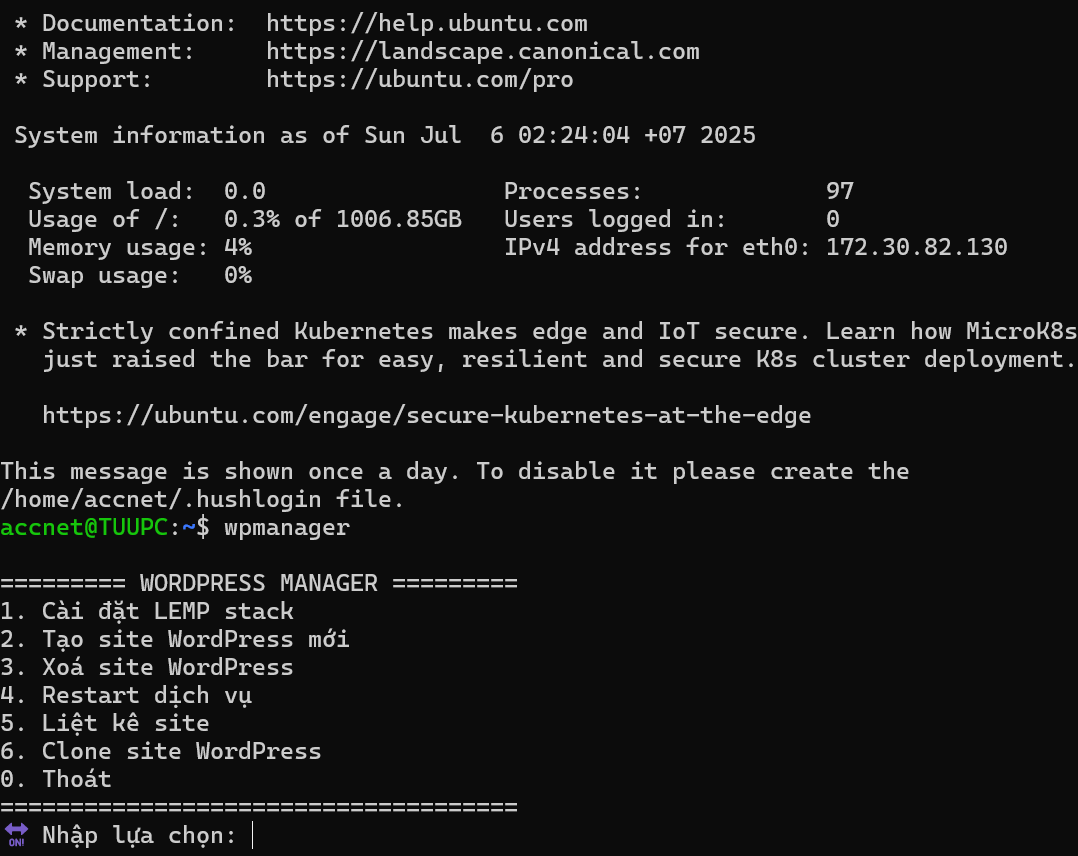1078x856 pixels.
Task: Click the green accnet@TUUPC prompt
Action: click(84, 527)
